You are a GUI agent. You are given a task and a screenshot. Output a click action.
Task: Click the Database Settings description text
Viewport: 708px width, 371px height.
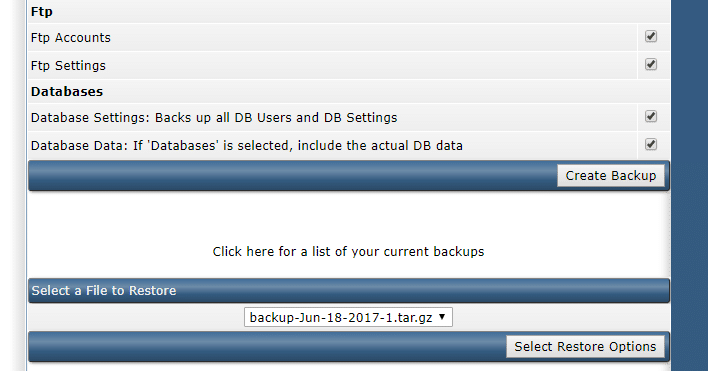pyautogui.click(x=214, y=118)
